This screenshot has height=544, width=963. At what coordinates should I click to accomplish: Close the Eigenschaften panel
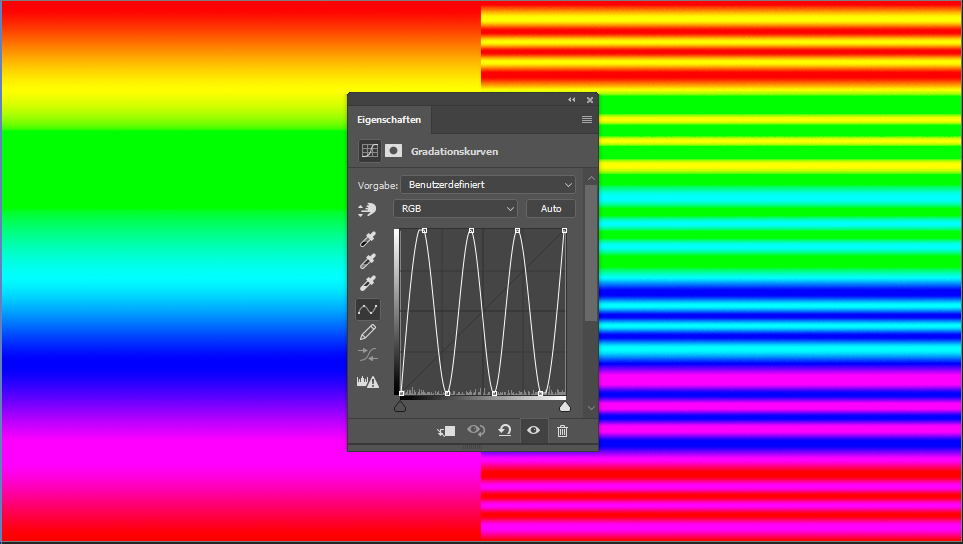pos(590,99)
